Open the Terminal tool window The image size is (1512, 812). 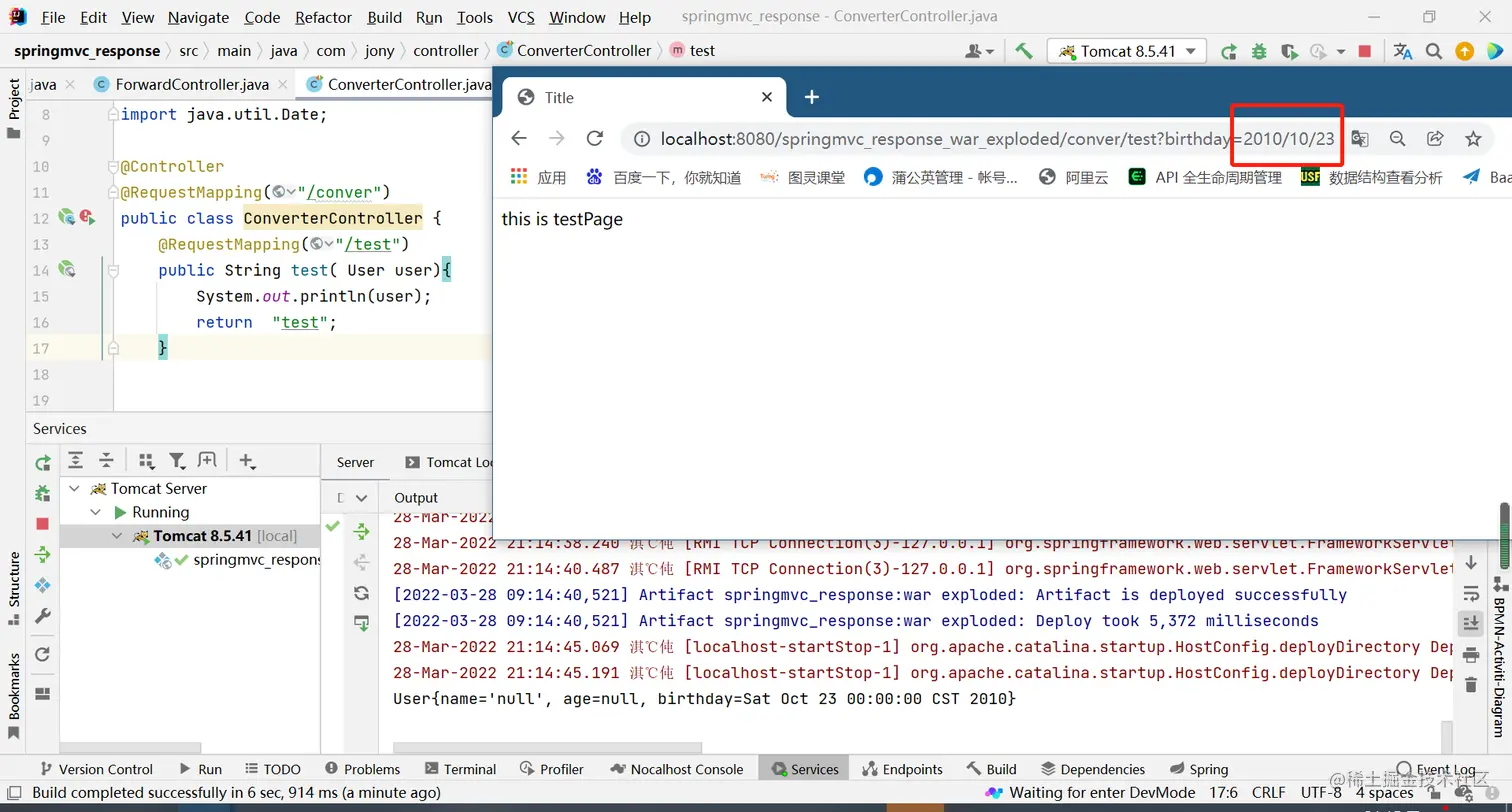click(460, 769)
